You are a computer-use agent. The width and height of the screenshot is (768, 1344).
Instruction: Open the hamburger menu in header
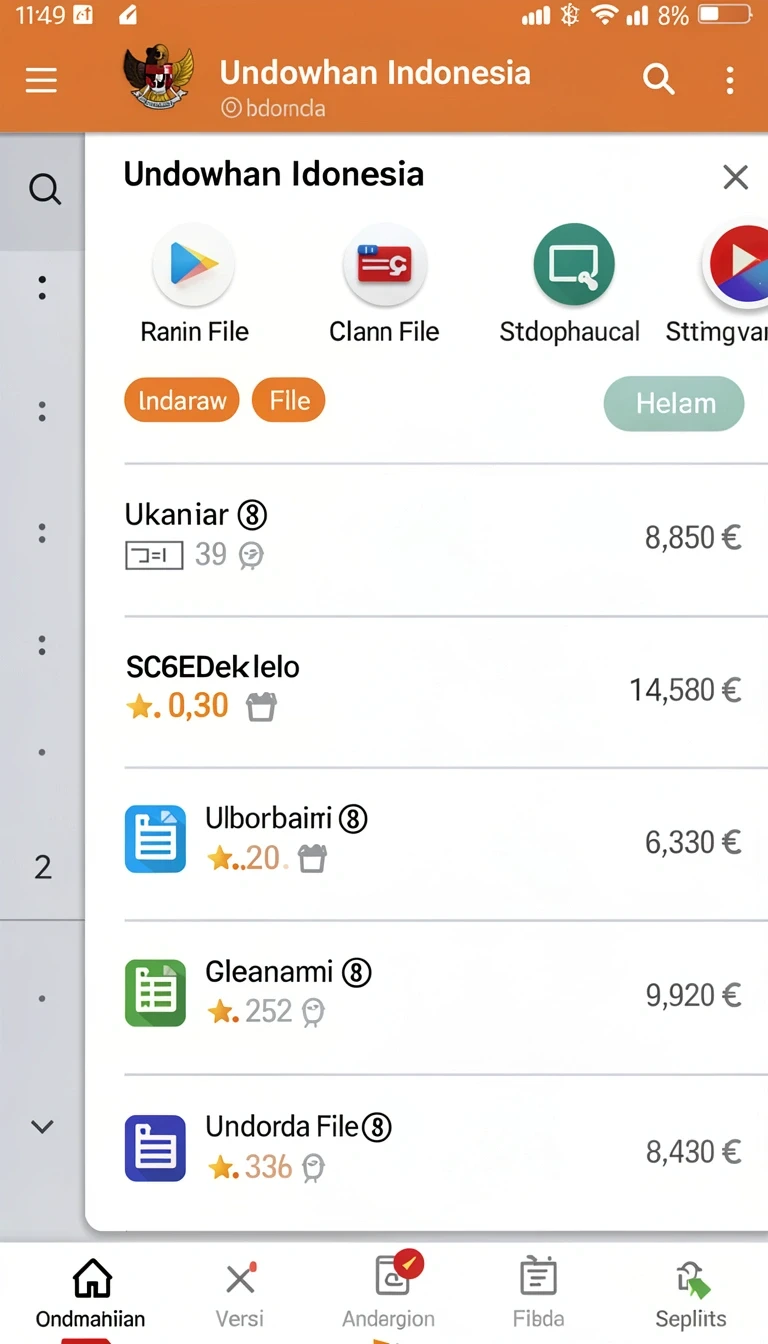pyautogui.click(x=41, y=80)
